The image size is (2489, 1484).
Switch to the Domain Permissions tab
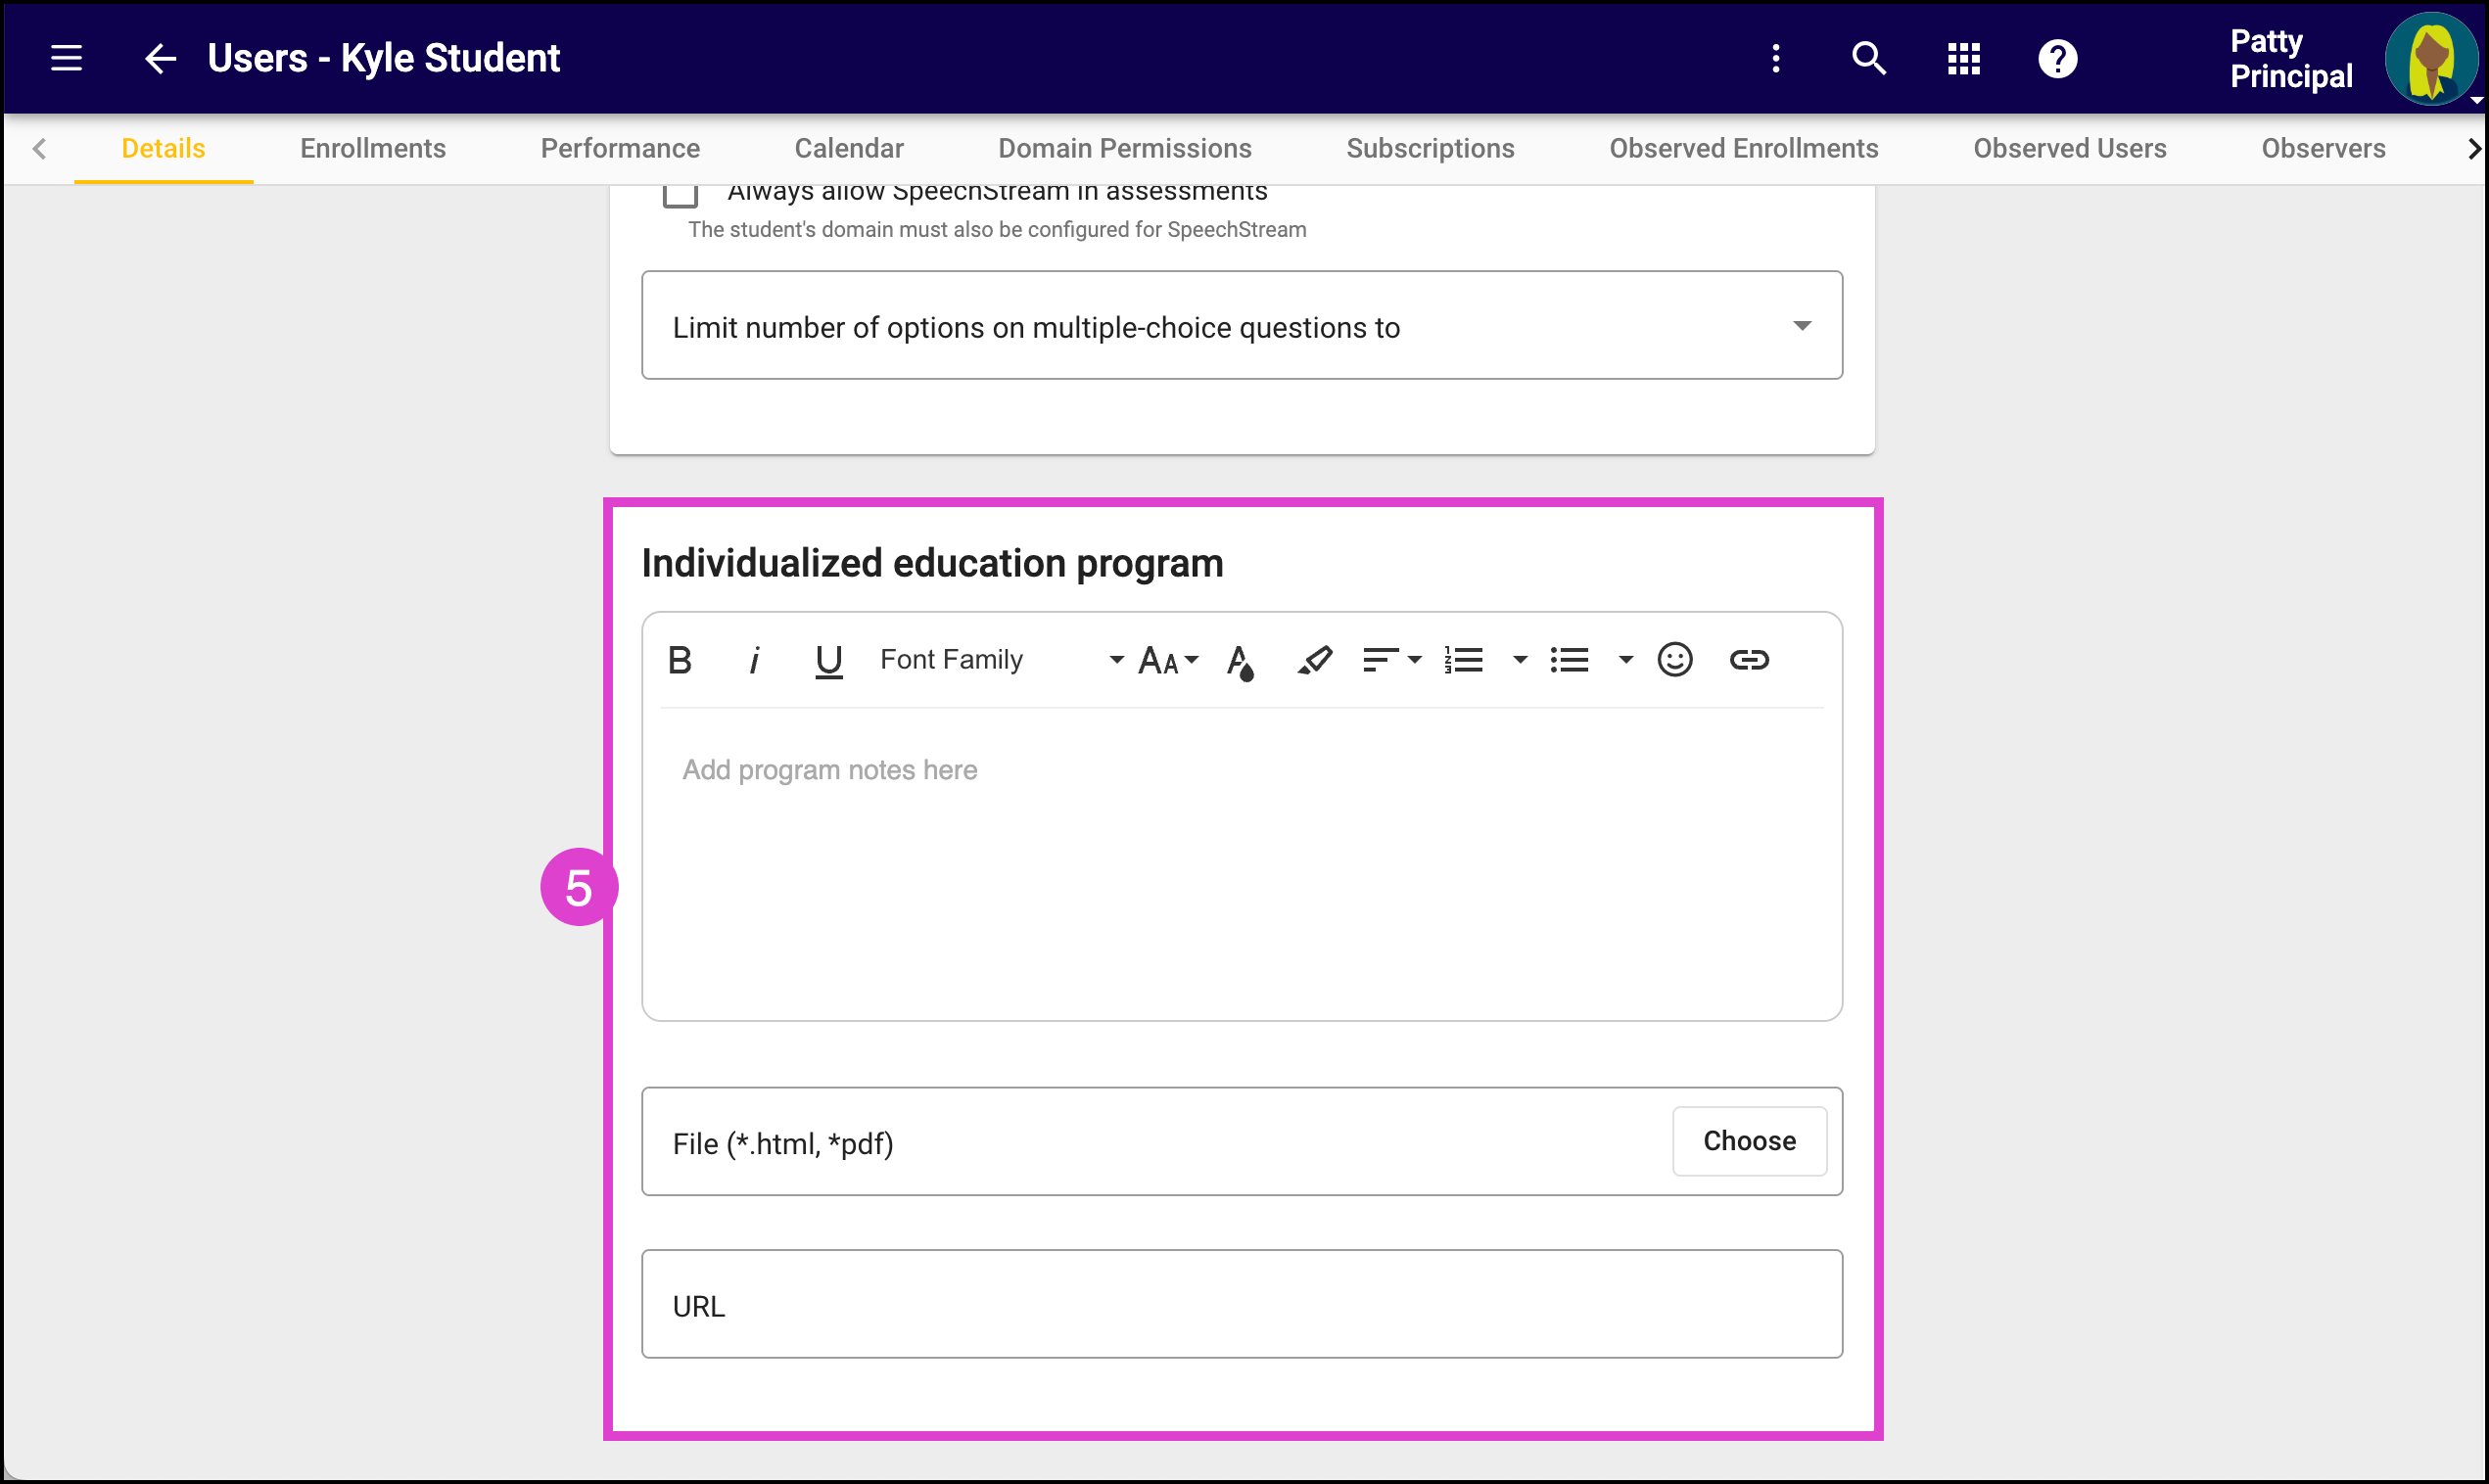(1125, 148)
